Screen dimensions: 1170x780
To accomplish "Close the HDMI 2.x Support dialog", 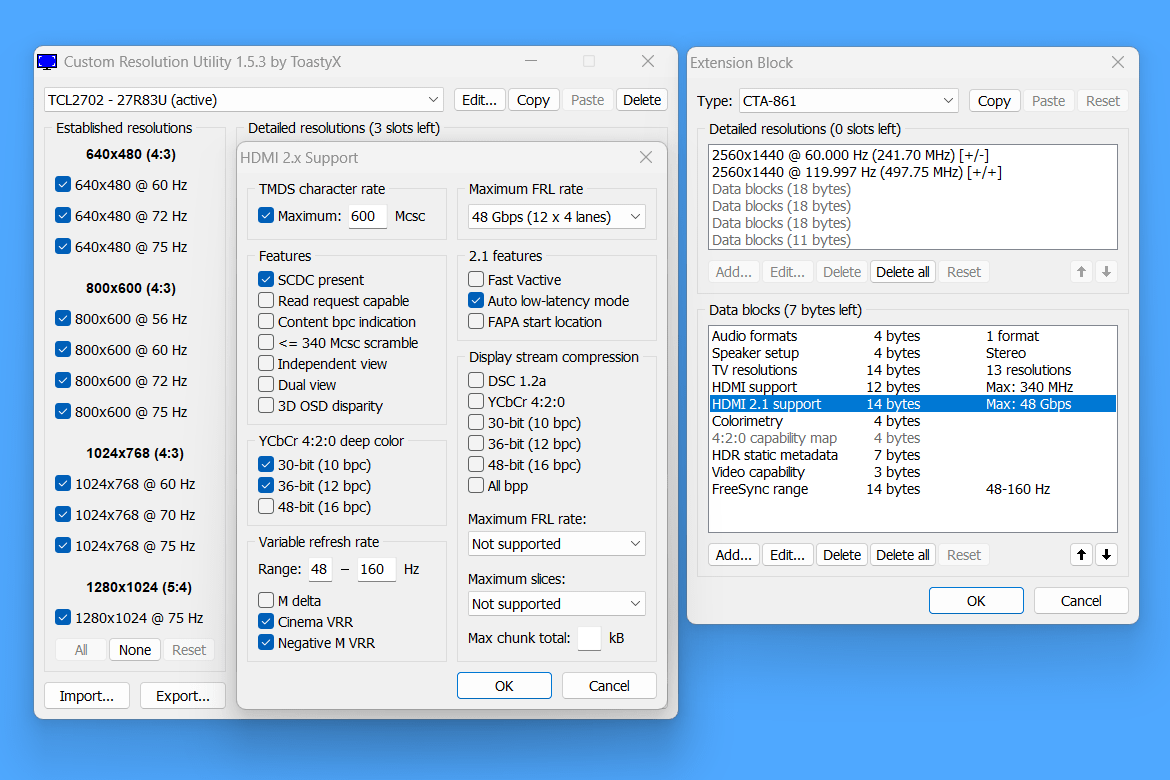I will (x=647, y=158).
